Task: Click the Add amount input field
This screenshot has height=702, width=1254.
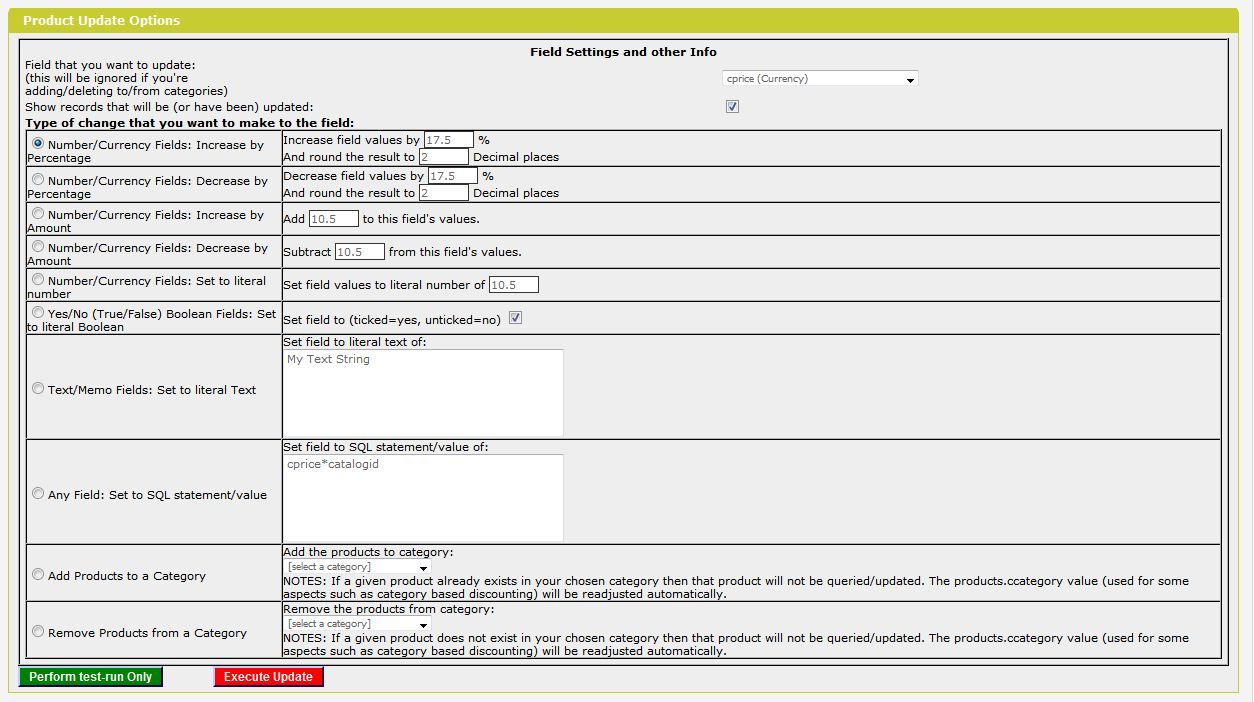Action: [334, 218]
